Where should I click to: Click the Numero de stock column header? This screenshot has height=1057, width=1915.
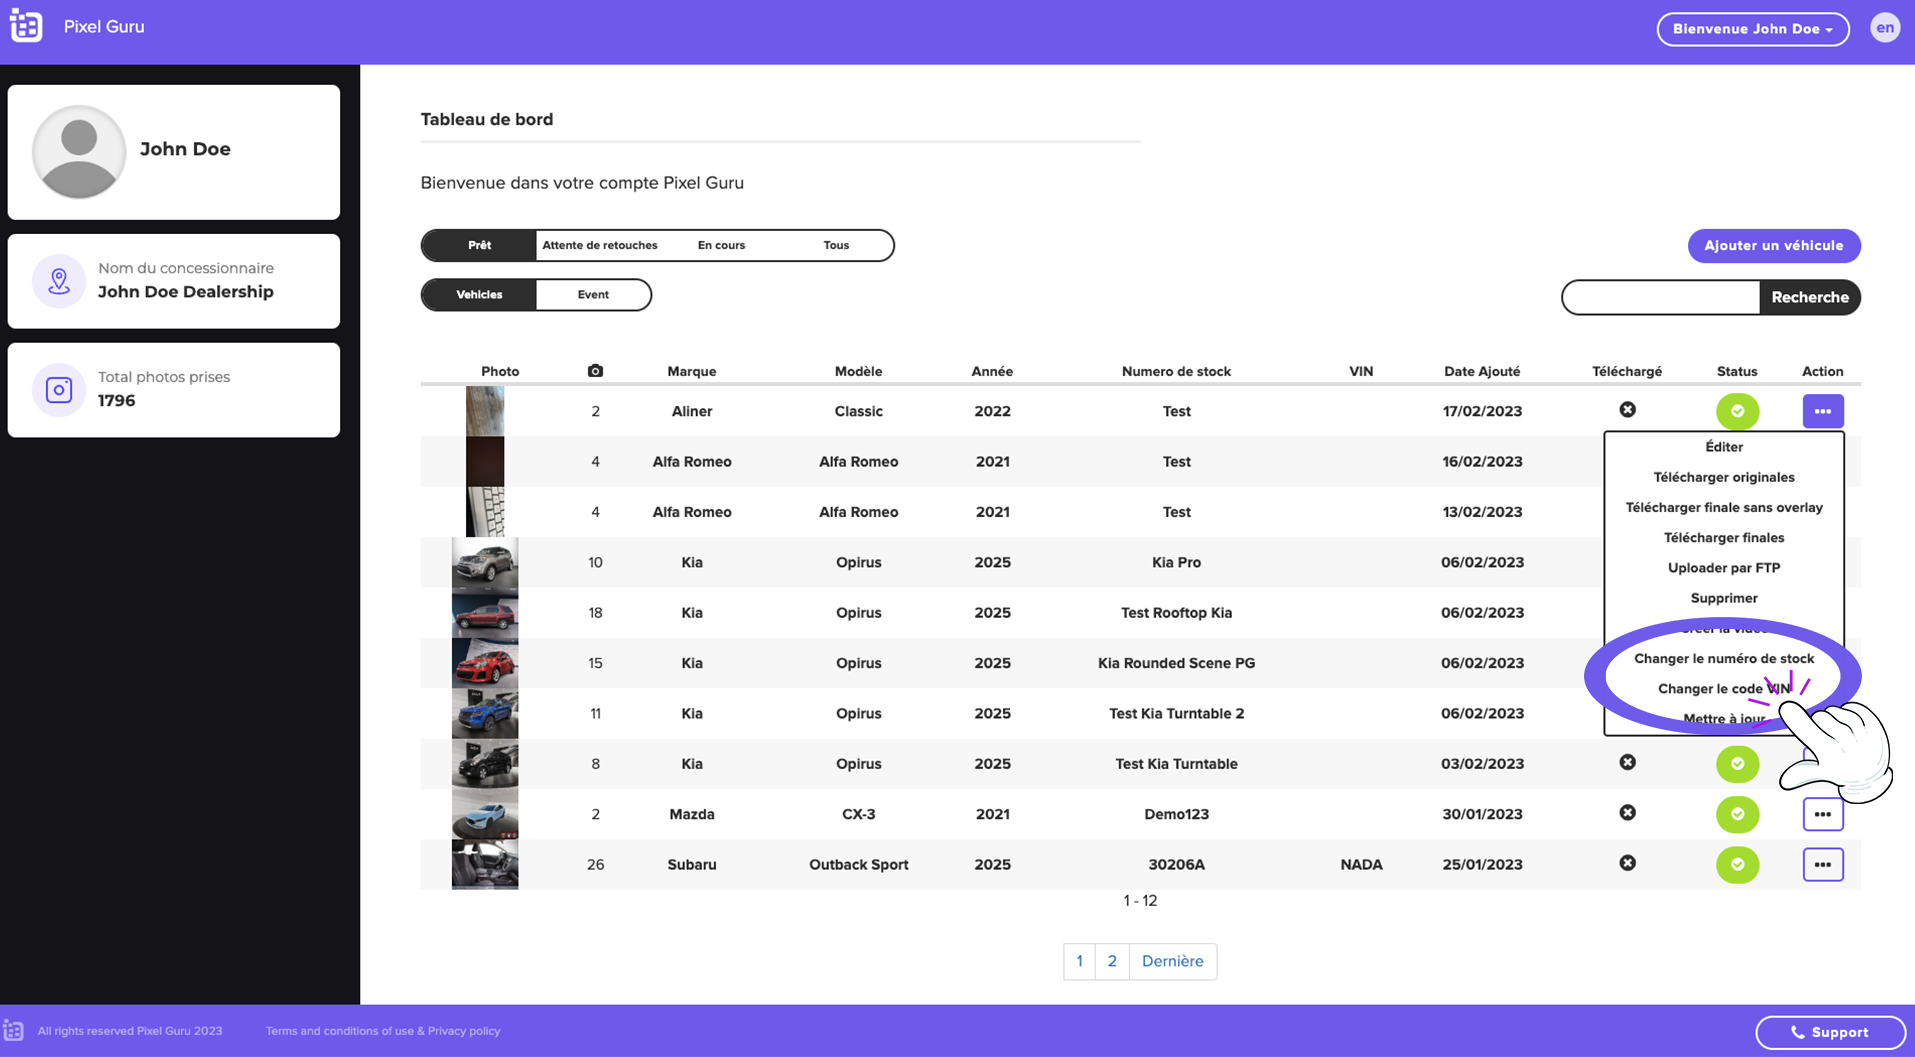(x=1176, y=371)
